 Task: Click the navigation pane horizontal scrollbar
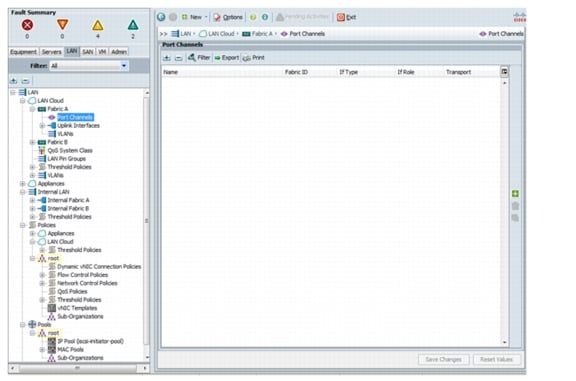point(78,368)
